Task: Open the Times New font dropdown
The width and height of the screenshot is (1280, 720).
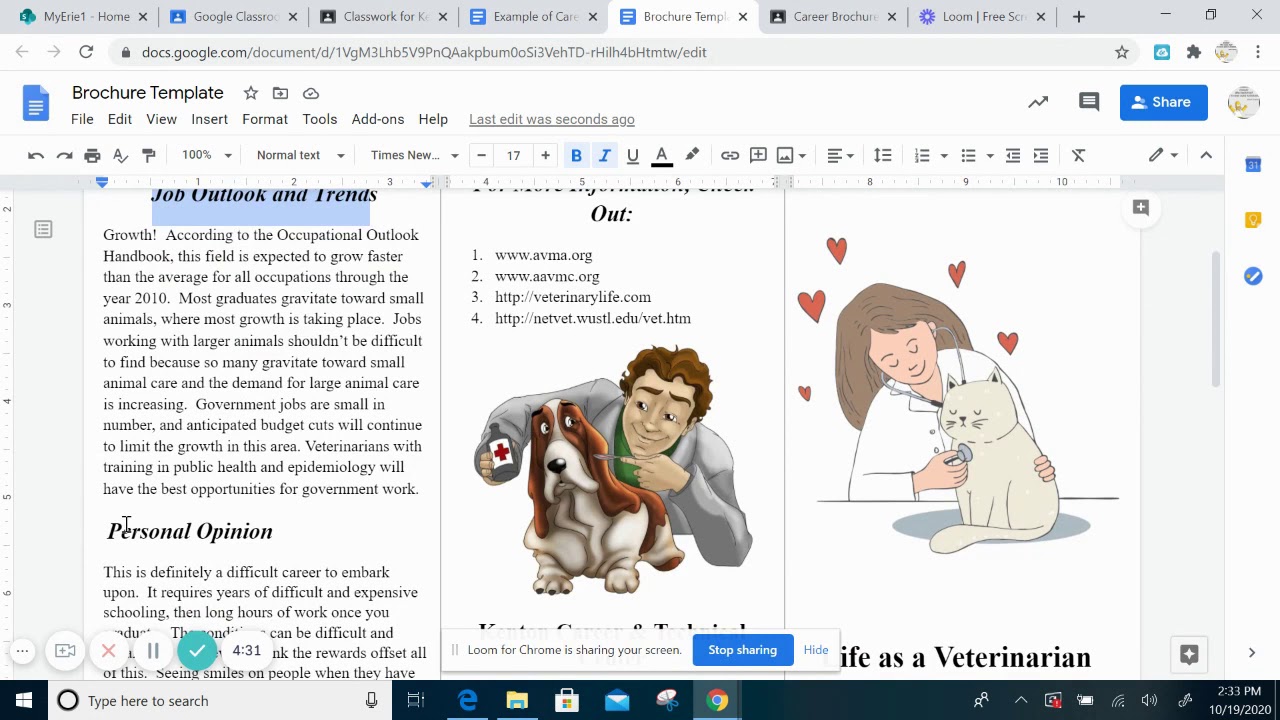Action: (x=414, y=155)
